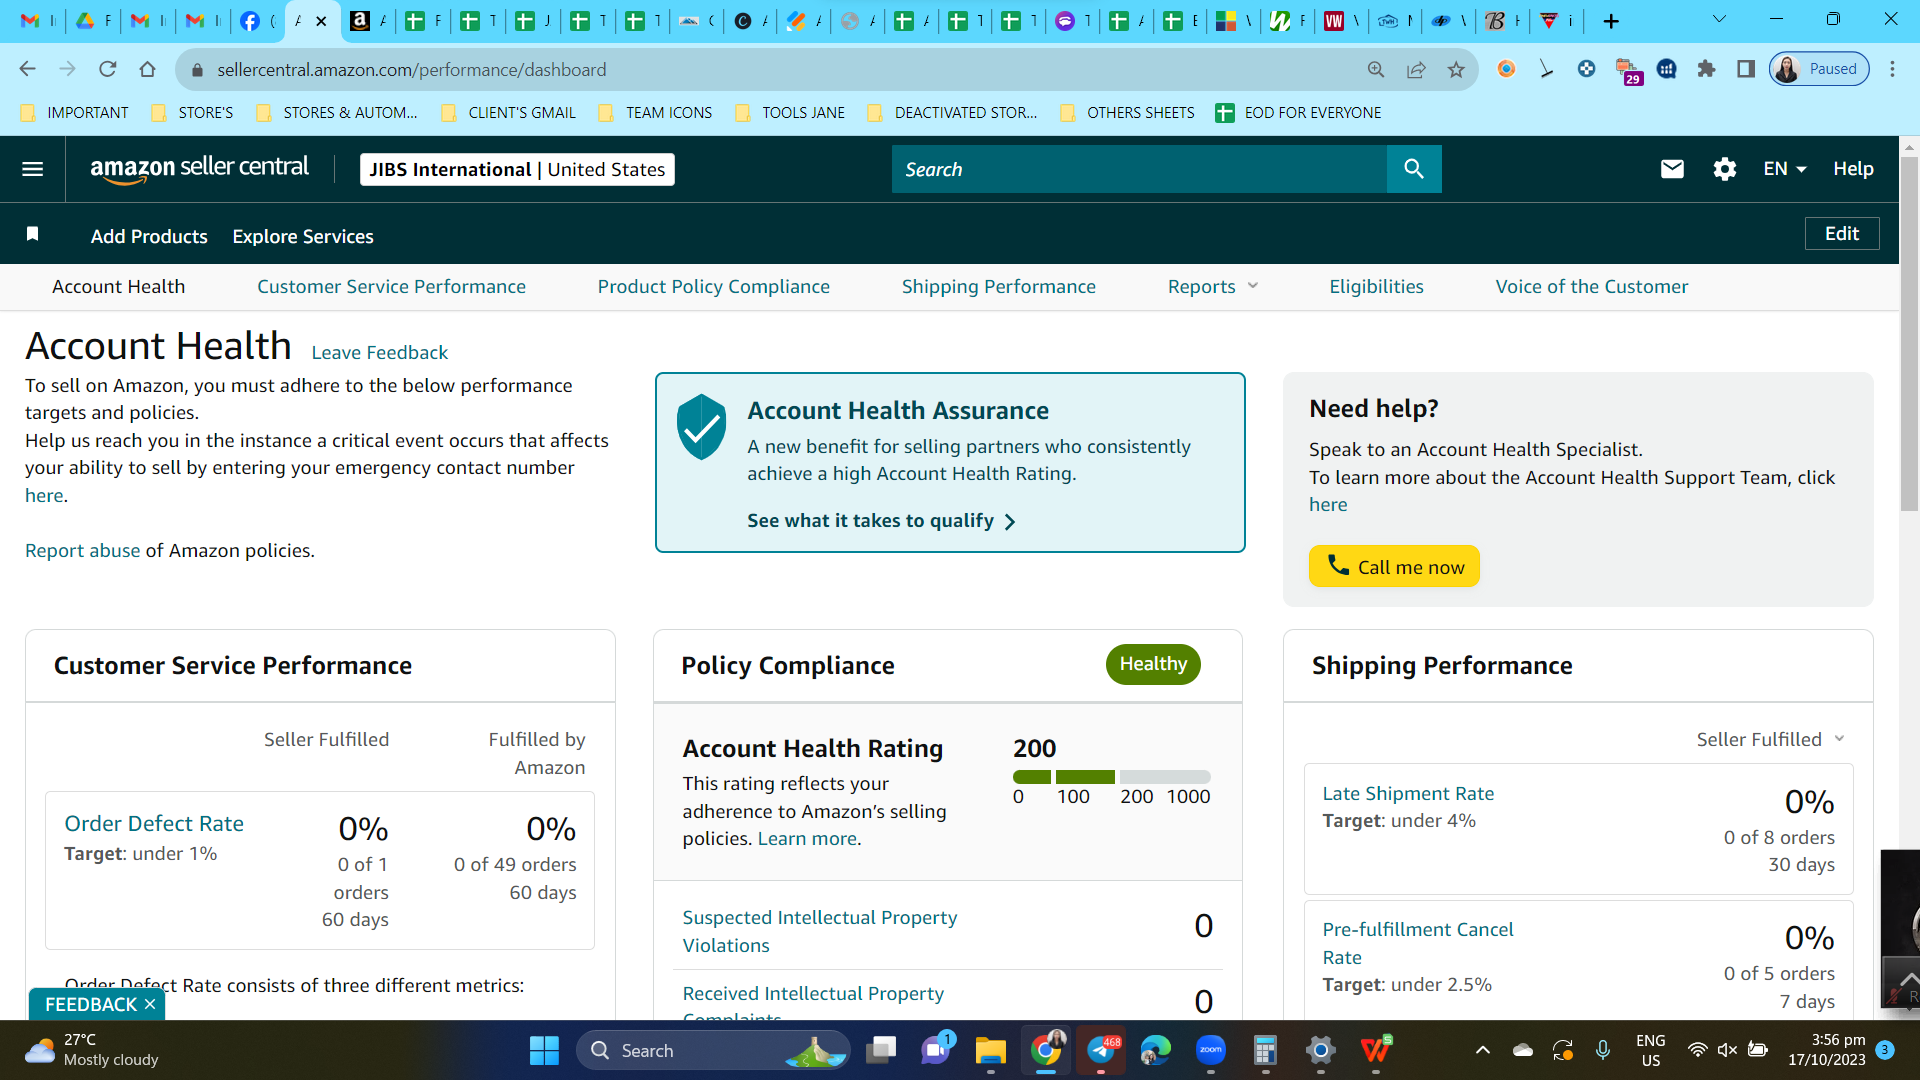This screenshot has height=1080, width=1920.
Task: Open Explore Services in the navigation bar
Action: pyautogui.click(x=303, y=236)
